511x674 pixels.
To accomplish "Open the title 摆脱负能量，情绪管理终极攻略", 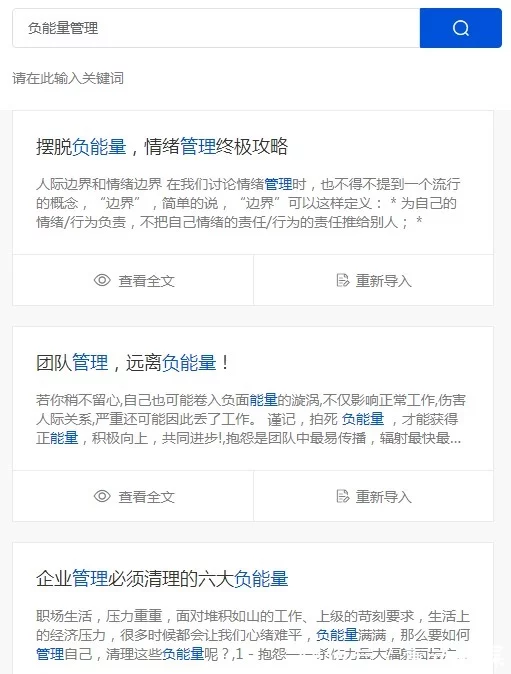I will coord(162,147).
